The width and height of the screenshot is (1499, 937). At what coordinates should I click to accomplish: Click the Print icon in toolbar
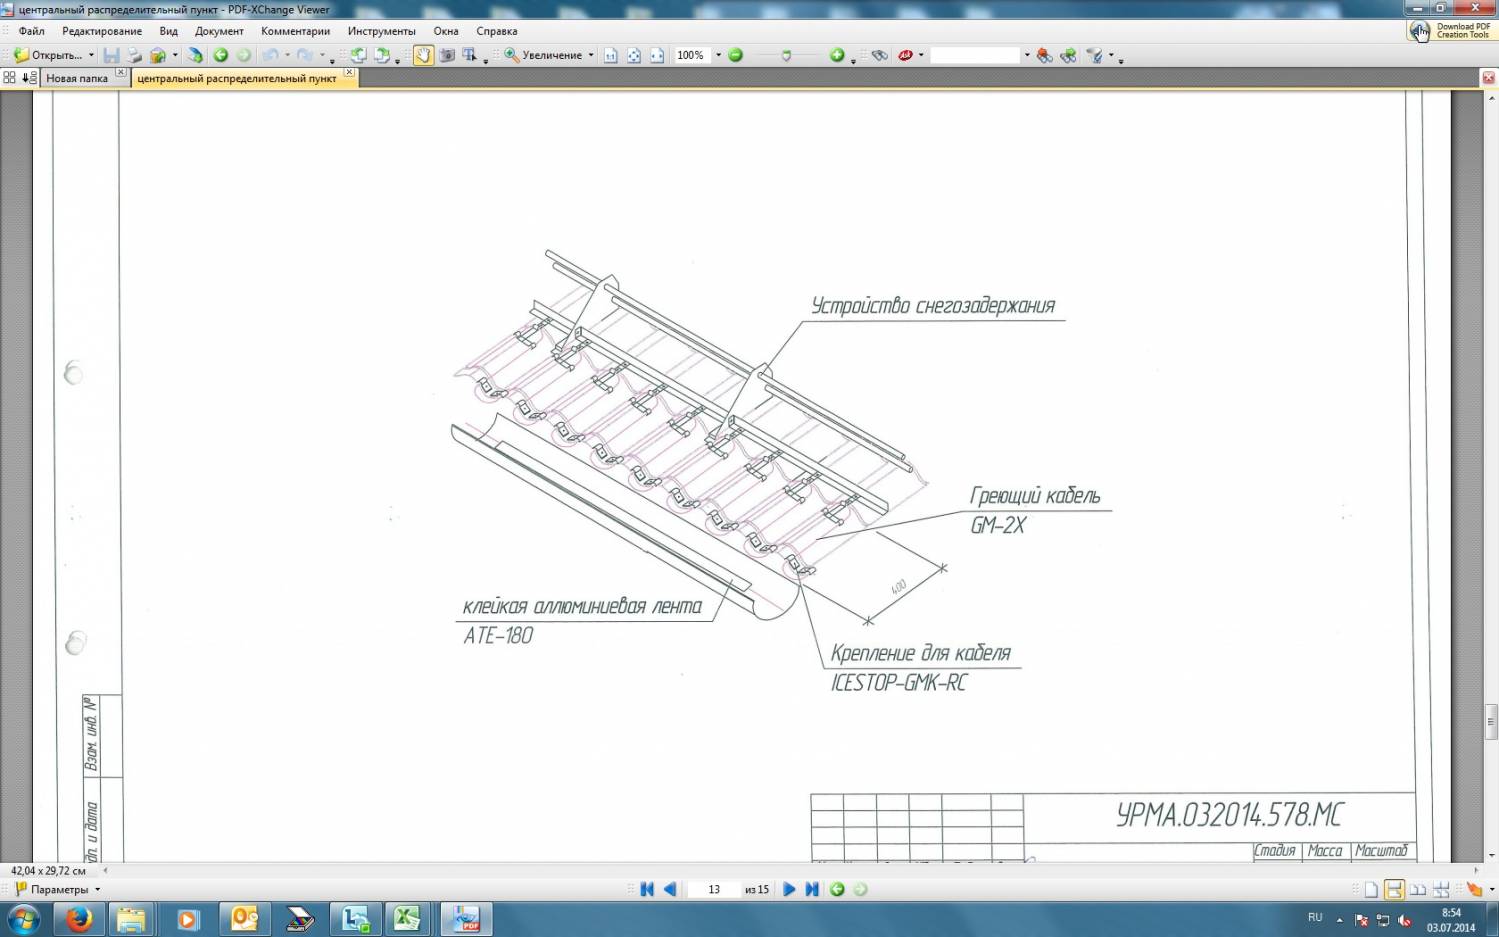pyautogui.click(x=134, y=55)
